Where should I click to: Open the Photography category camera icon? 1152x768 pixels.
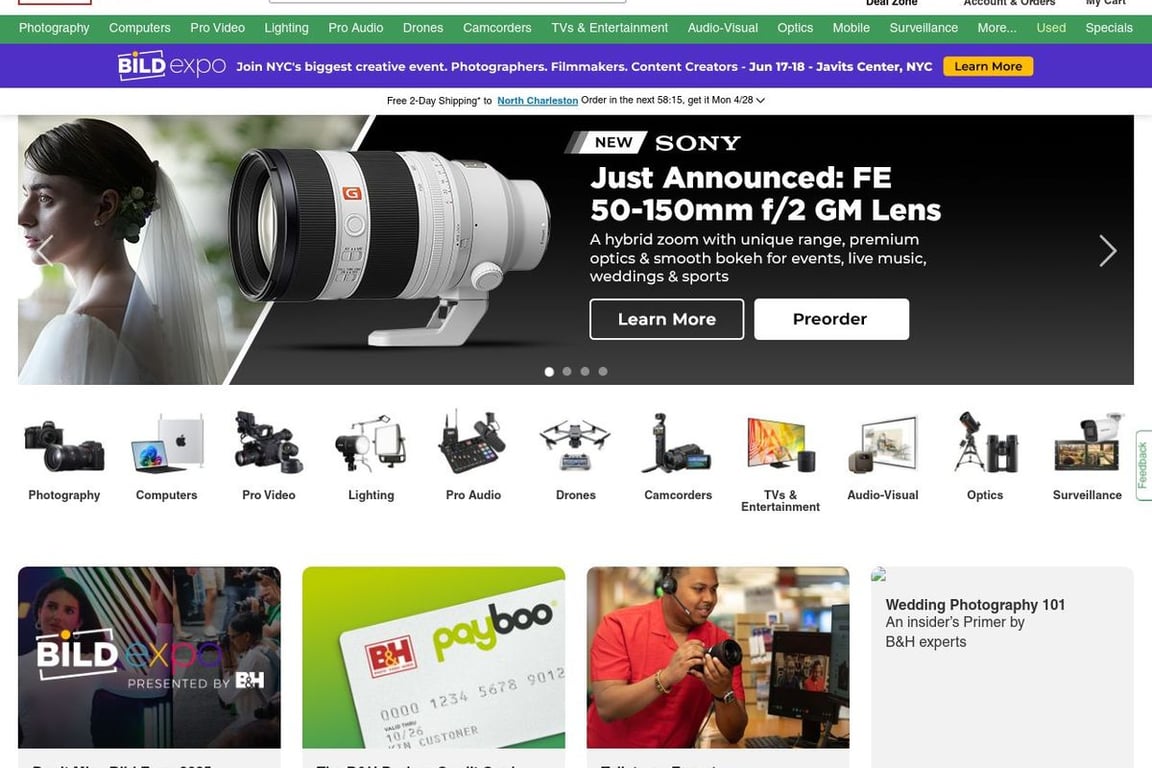tap(64, 445)
